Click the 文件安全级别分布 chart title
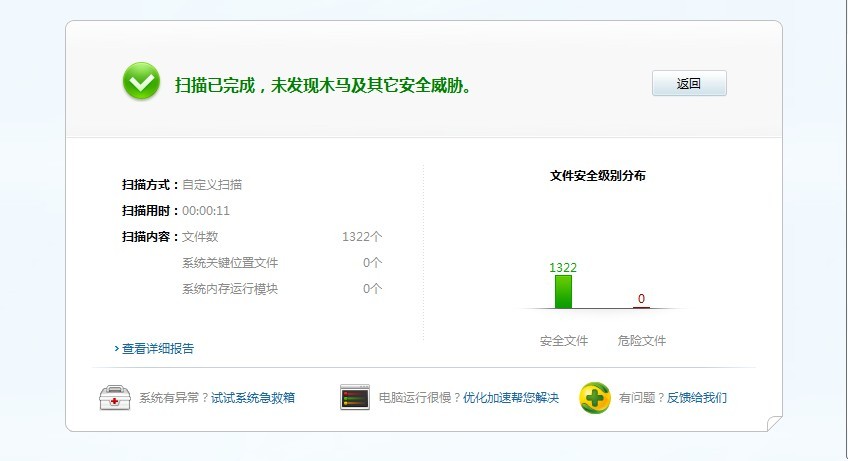Screen dimensions: 848x461 point(598,176)
